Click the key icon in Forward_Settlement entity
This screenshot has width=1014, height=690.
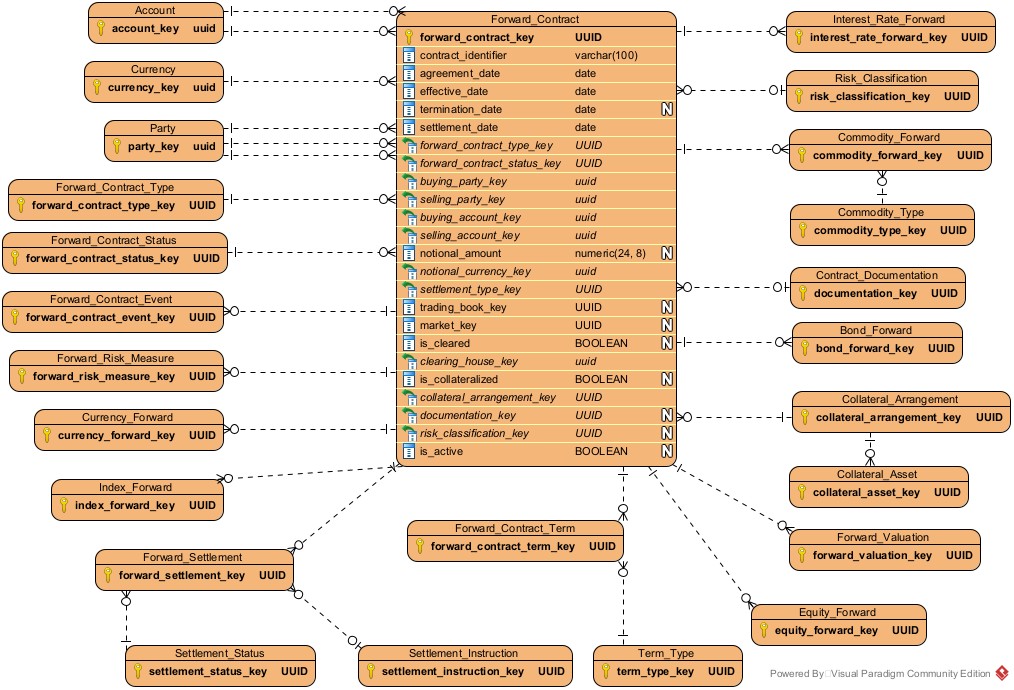[x=106, y=576]
